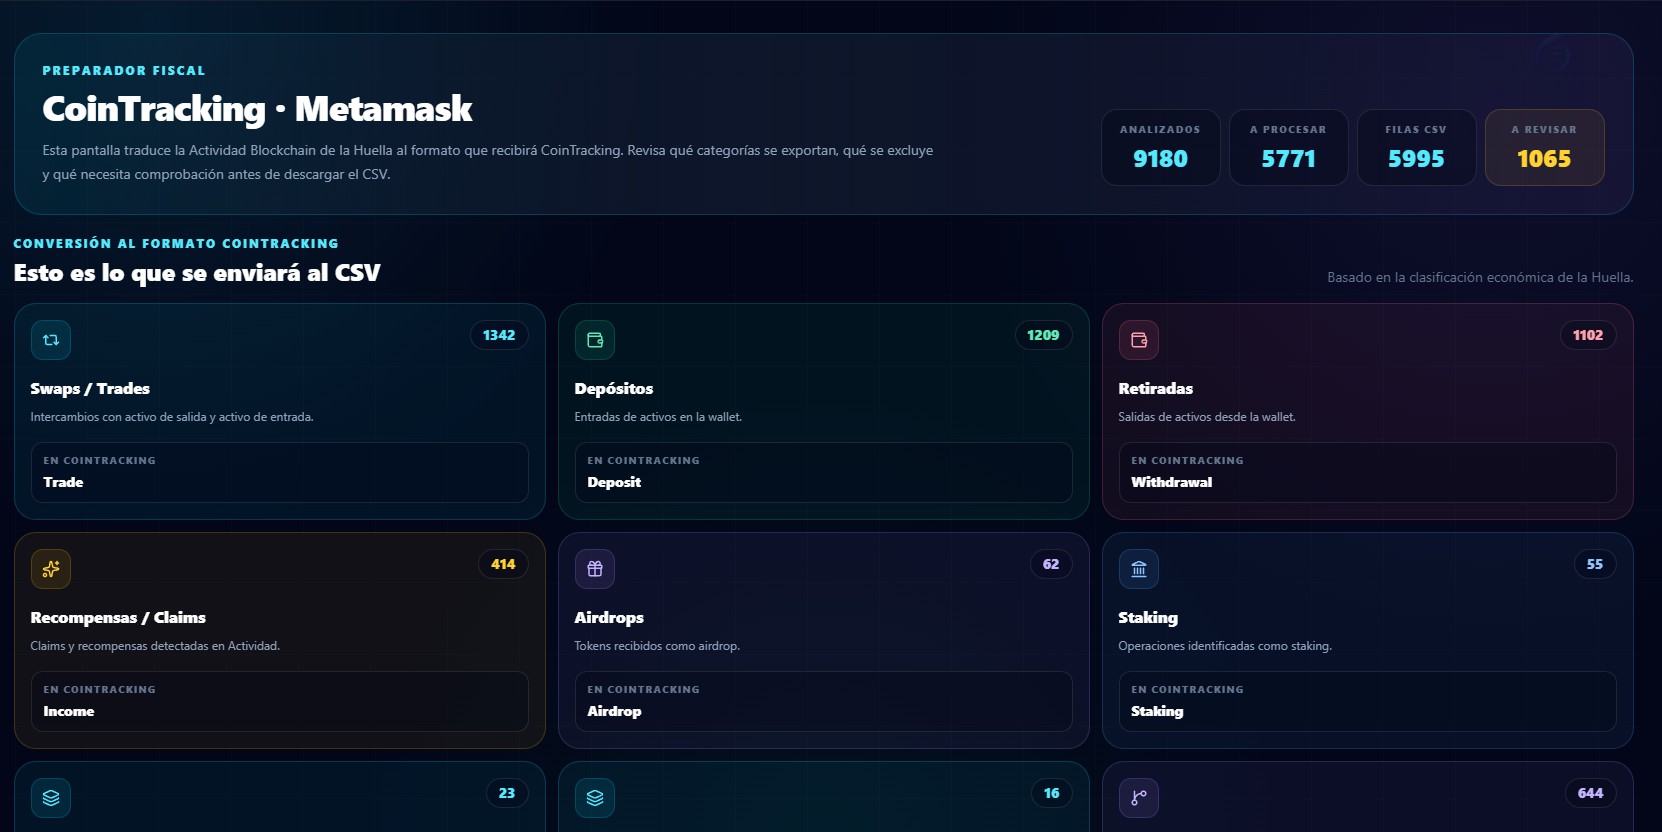Image resolution: width=1662 pixels, height=832 pixels.
Task: Click the layers icon in the card counting 23
Action: pos(51,798)
